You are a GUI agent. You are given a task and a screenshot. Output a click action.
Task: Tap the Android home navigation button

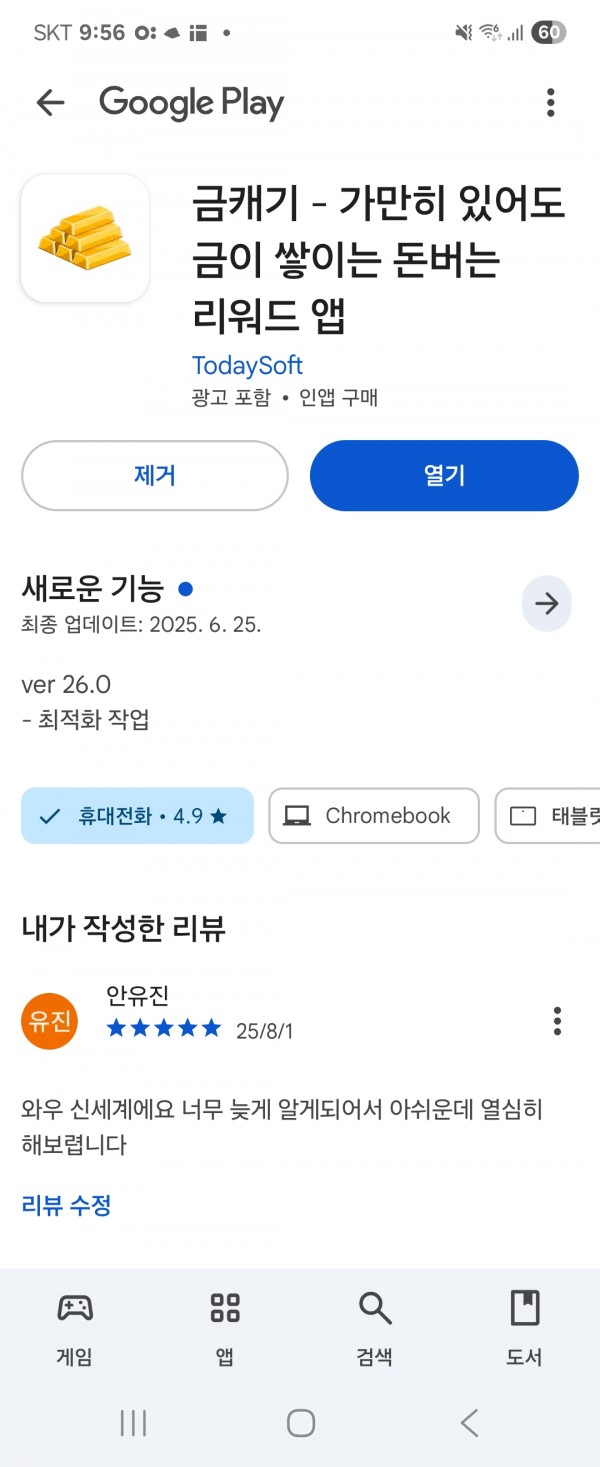300,1423
